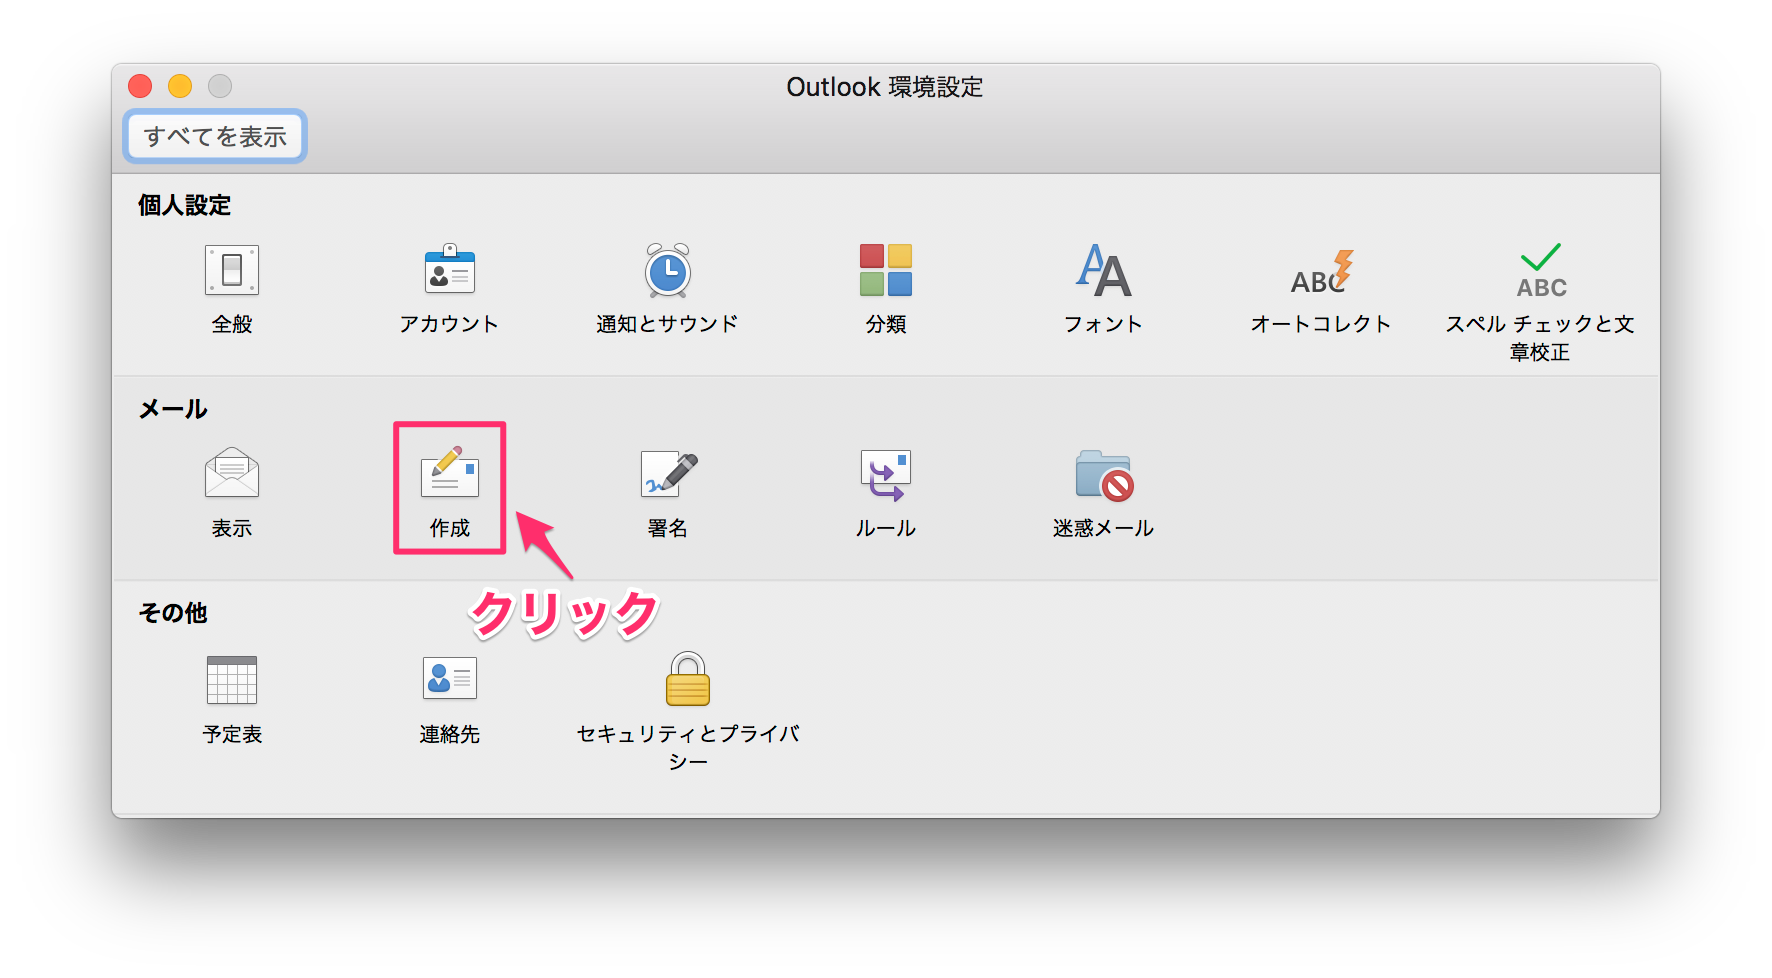Click the 作成 compose icon
Screen dimensions: 1772x978
click(x=450, y=472)
